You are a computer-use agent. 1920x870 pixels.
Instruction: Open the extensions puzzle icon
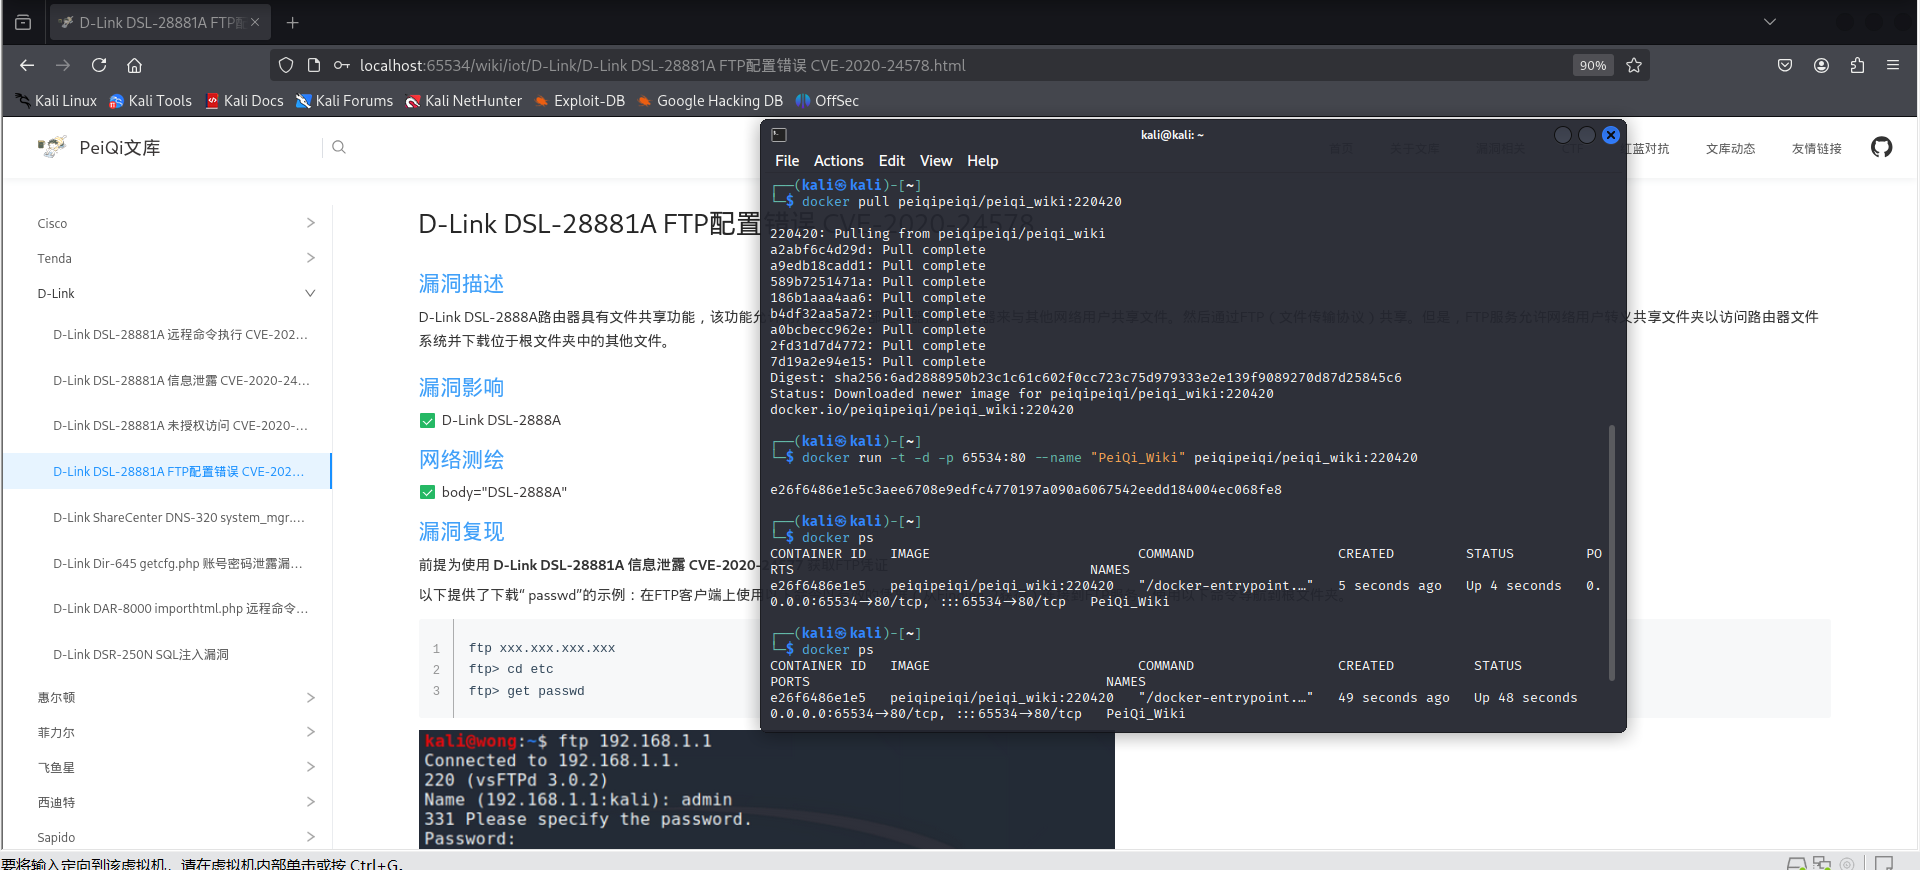1857,65
